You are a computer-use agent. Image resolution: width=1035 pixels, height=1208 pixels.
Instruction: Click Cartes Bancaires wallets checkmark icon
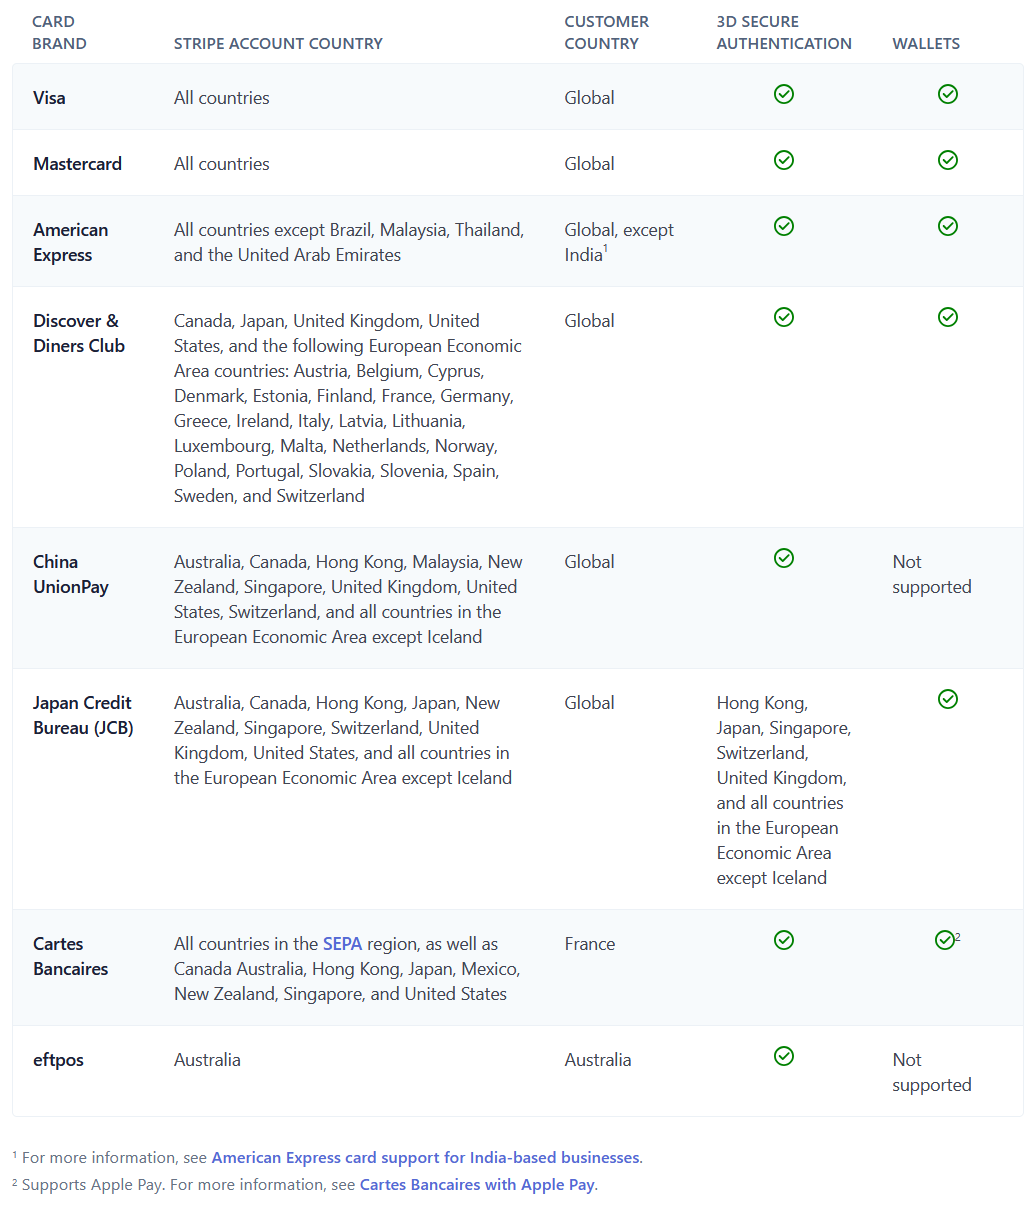pos(944,940)
